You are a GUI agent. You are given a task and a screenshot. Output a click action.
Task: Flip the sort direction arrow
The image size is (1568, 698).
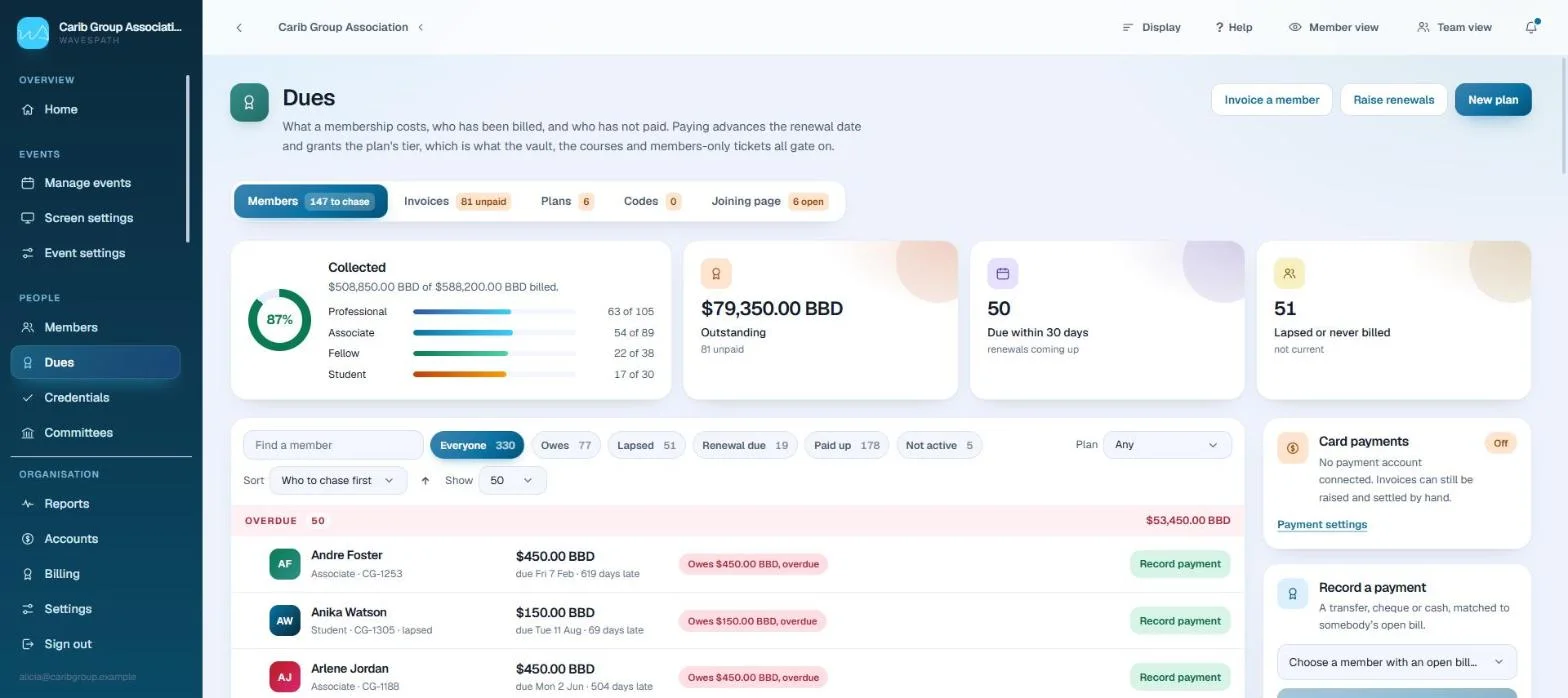pos(425,480)
